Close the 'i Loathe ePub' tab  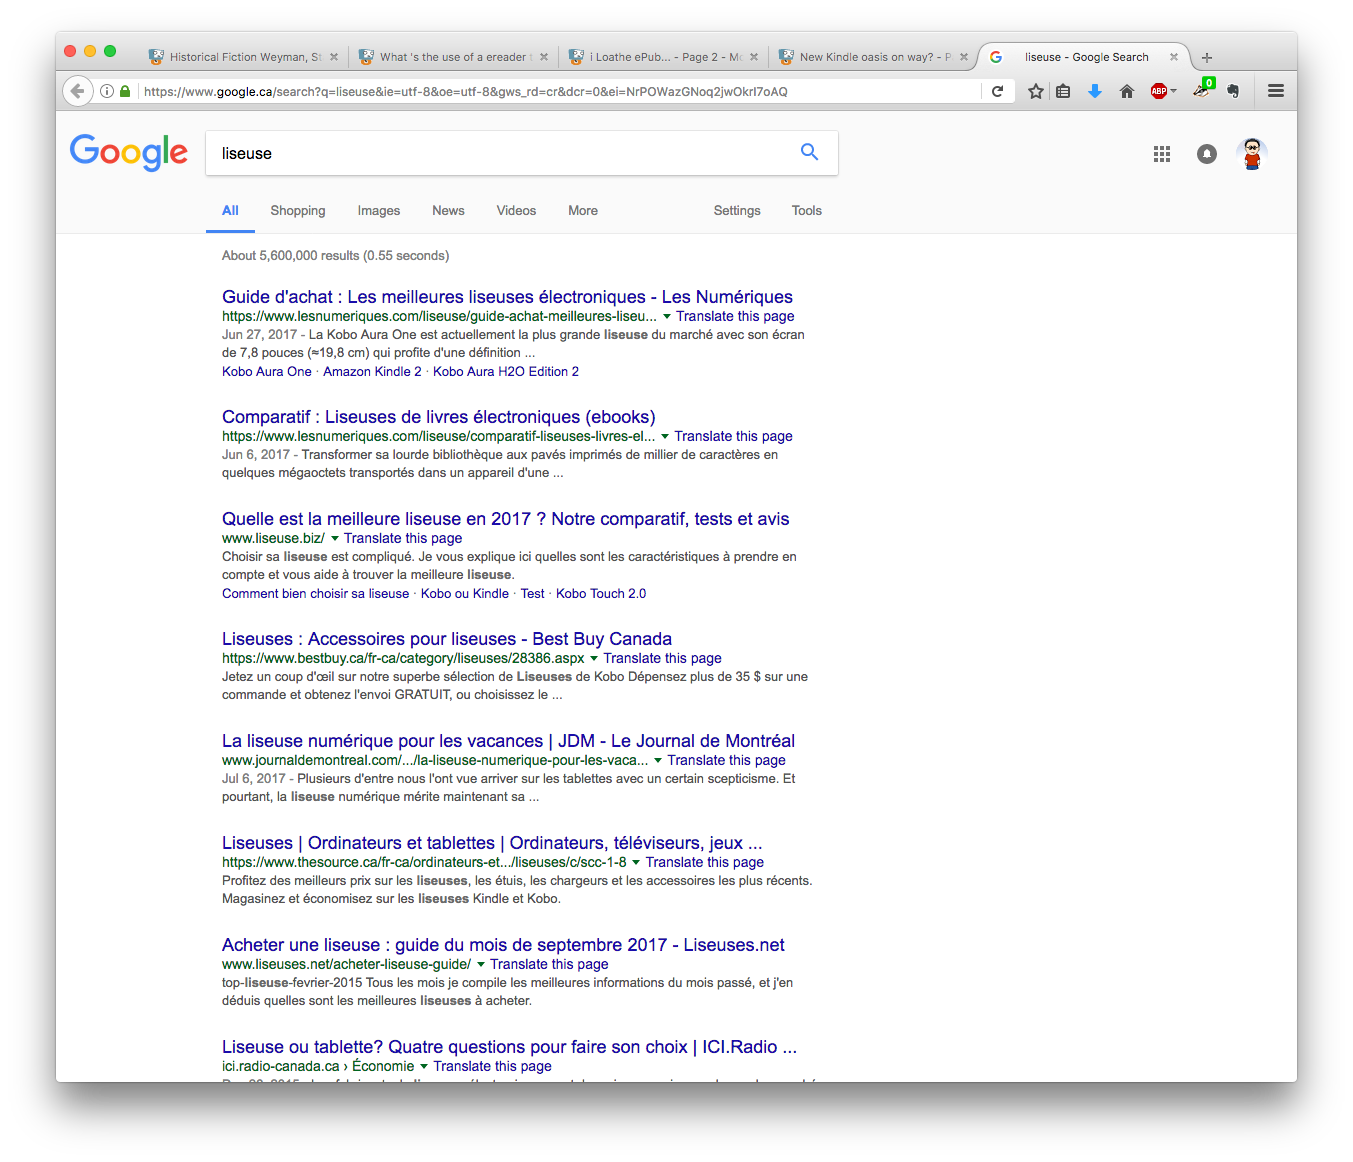tap(754, 57)
